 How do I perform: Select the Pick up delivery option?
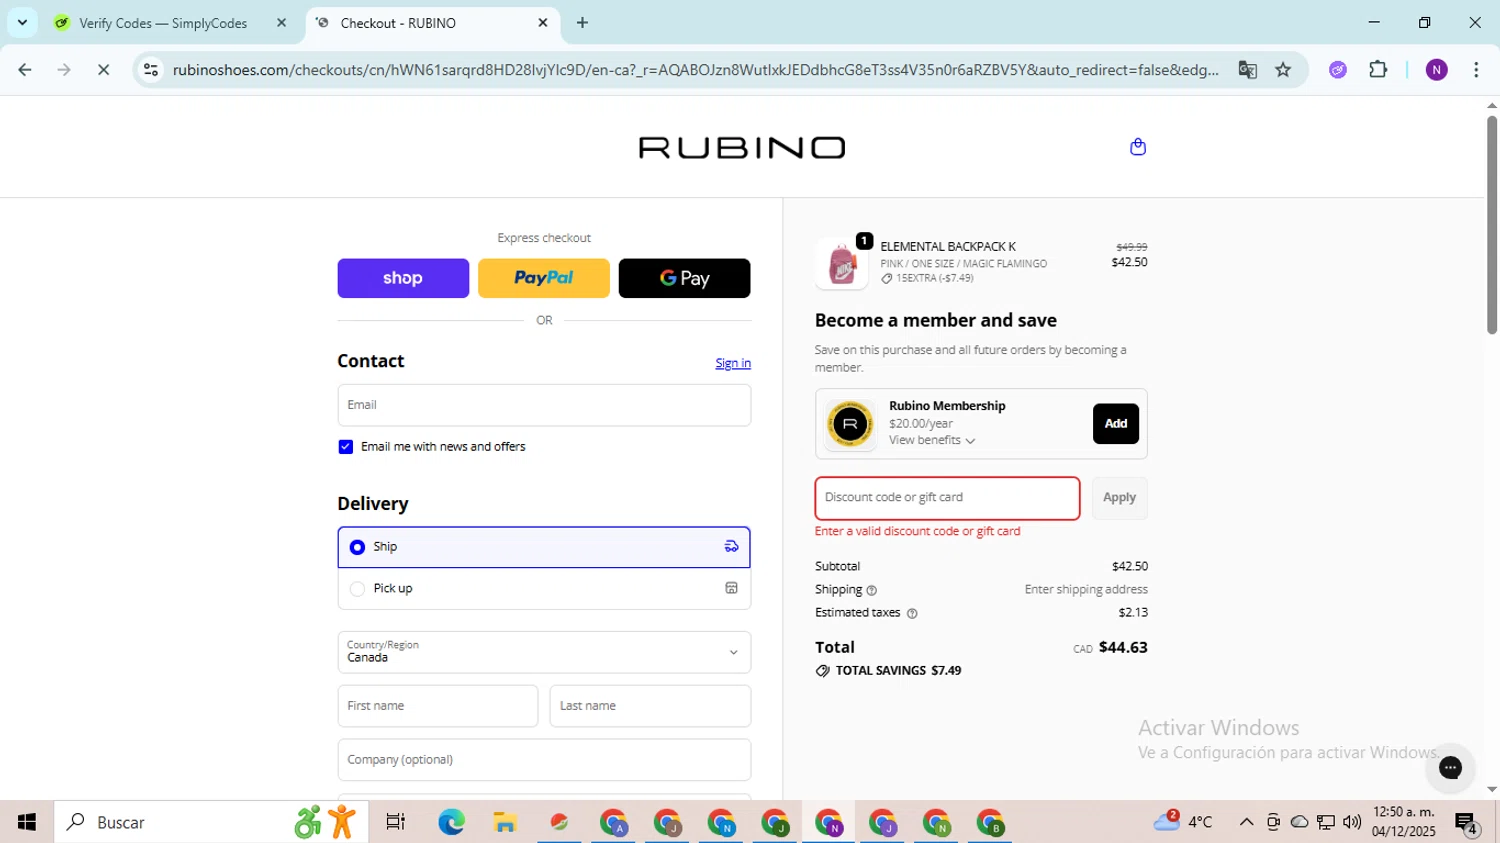click(544, 589)
